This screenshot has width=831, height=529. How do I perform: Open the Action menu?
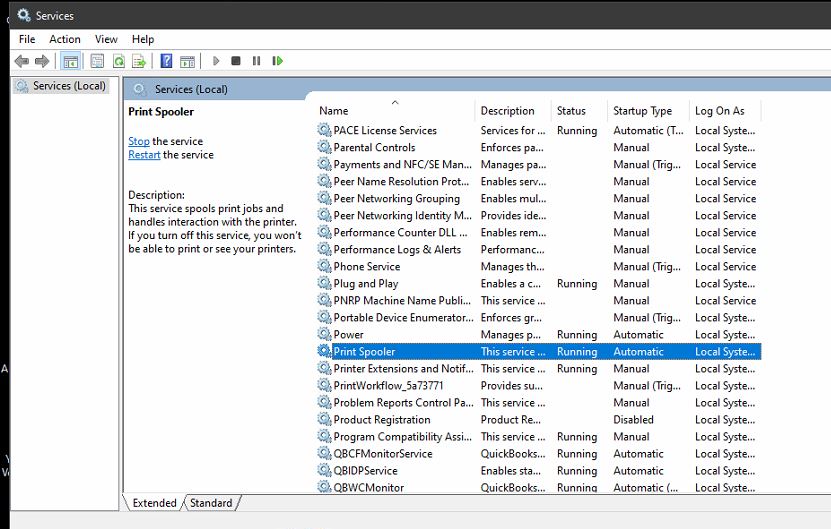click(65, 39)
